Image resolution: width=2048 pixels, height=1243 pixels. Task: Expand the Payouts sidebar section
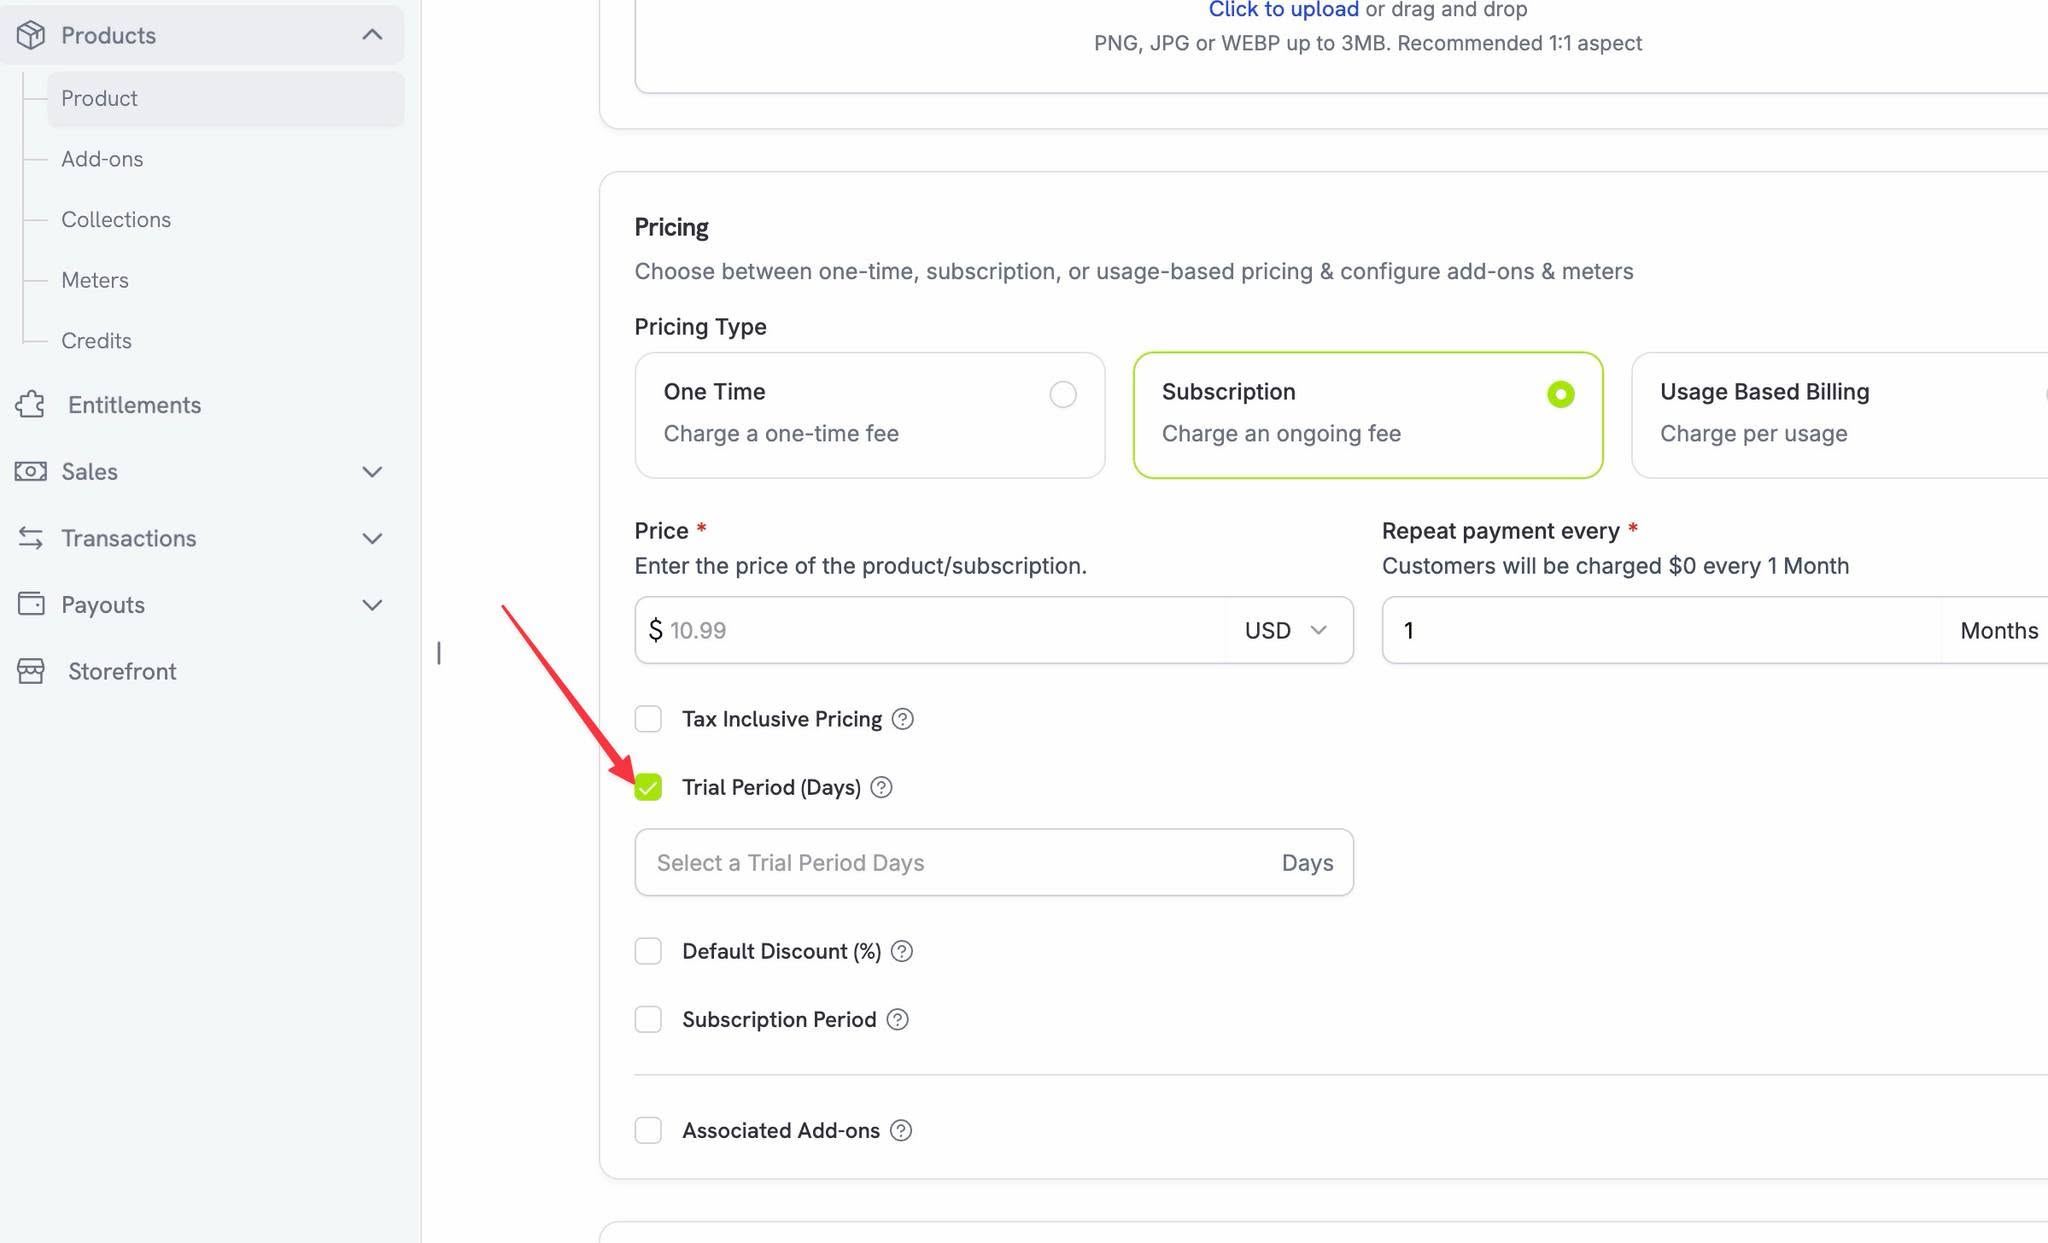point(372,605)
